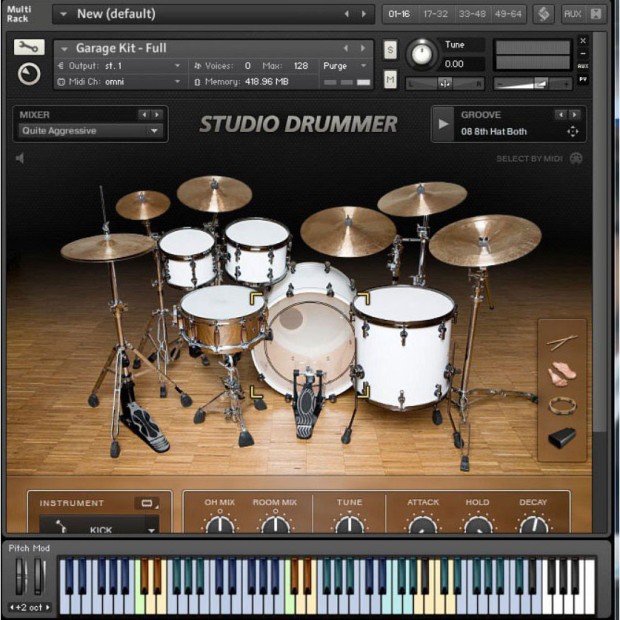Select the tambourine in the percussion side panel
Viewport: 620px width, 620px height.
click(562, 406)
